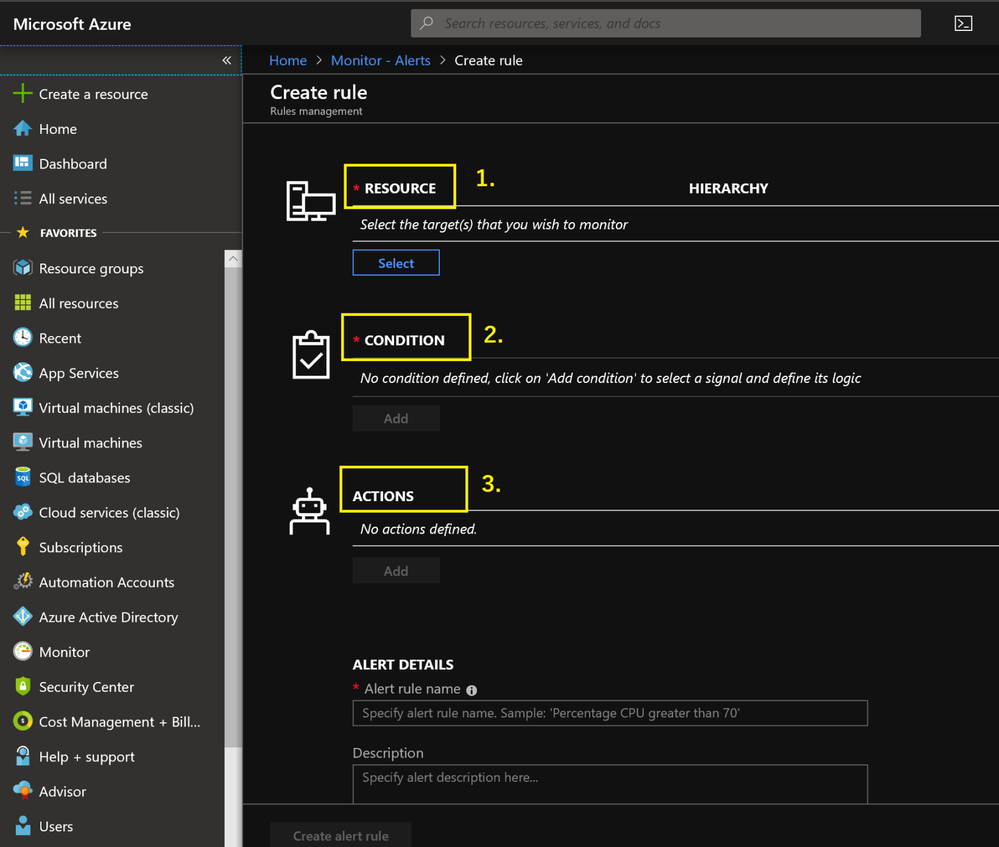Click the HIERARCHY column header

pyautogui.click(x=728, y=188)
